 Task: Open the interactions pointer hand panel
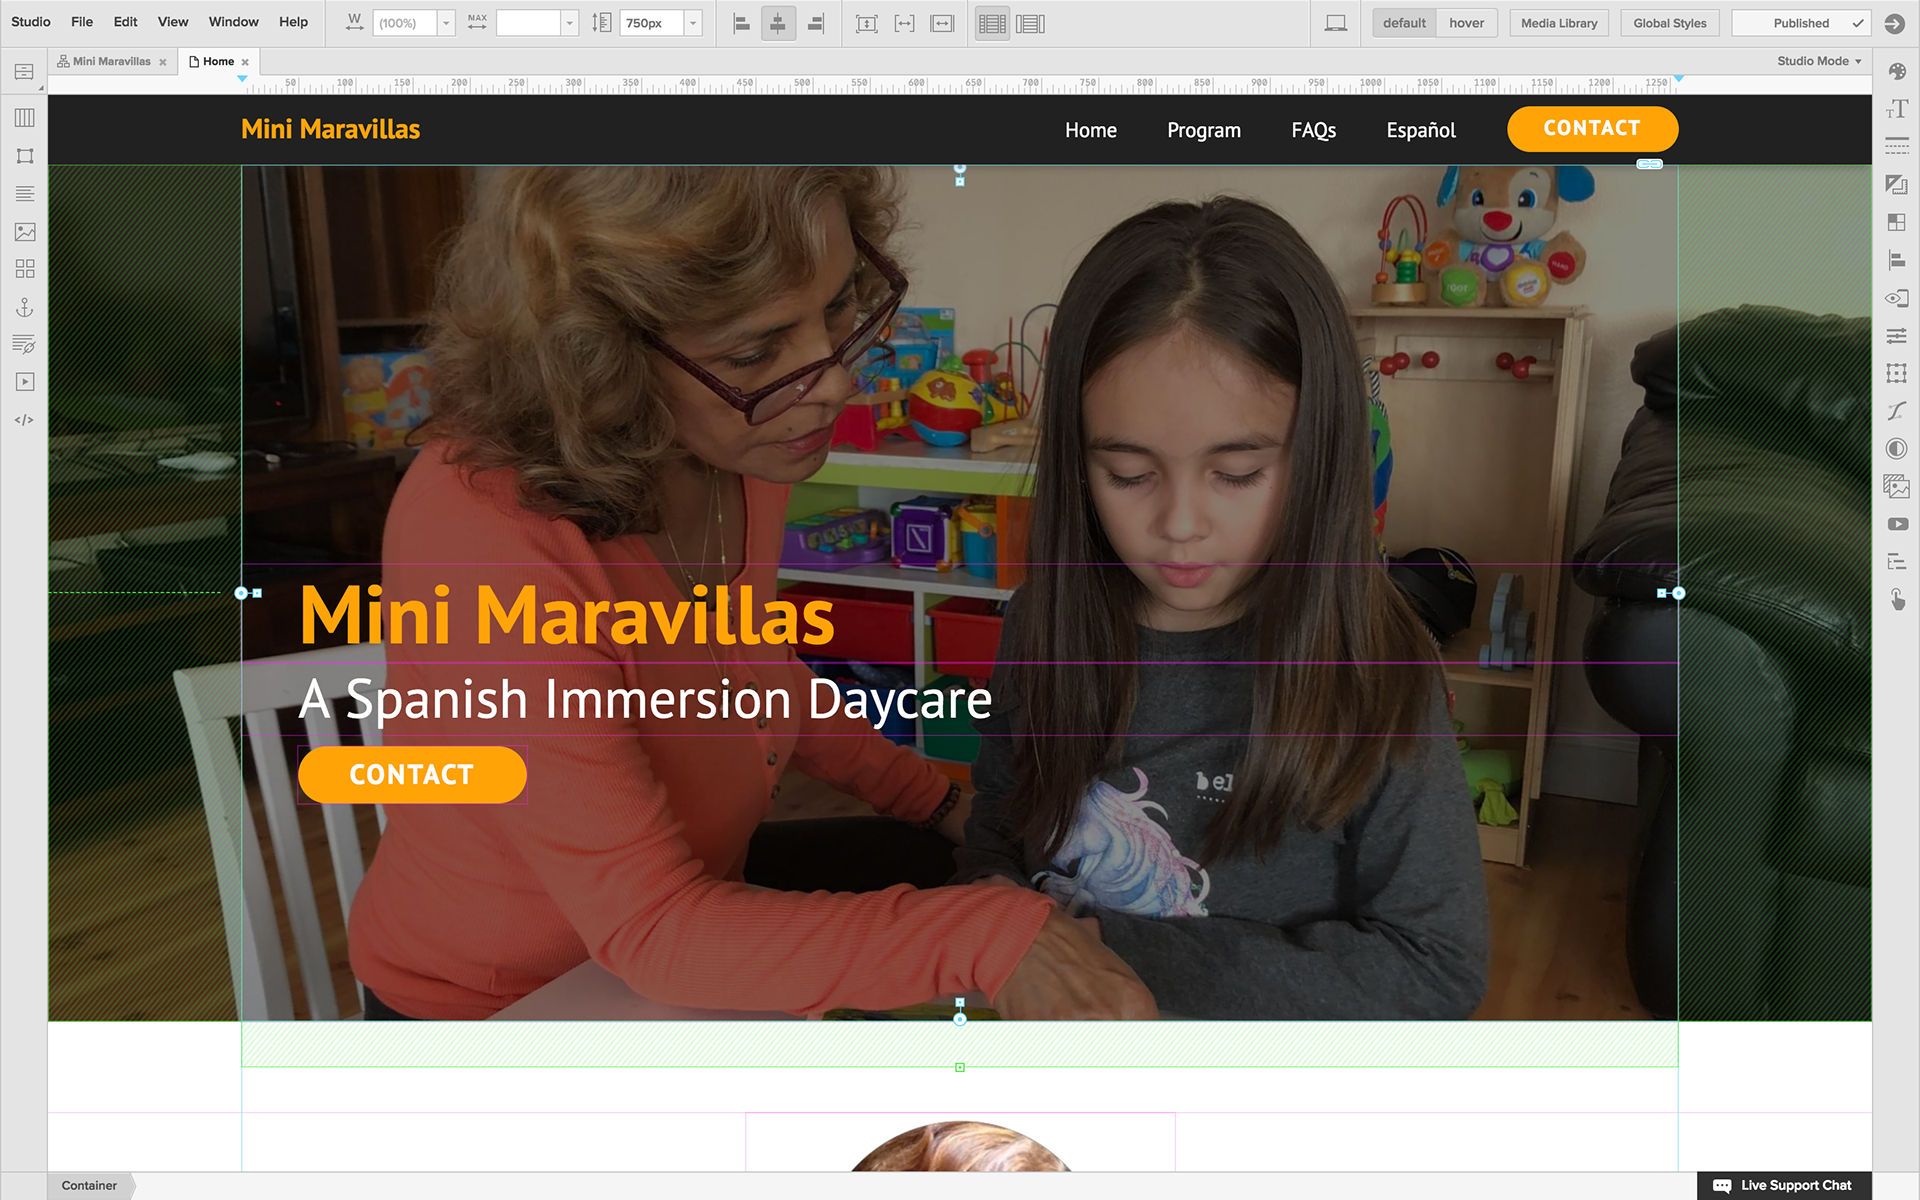[x=1897, y=599]
